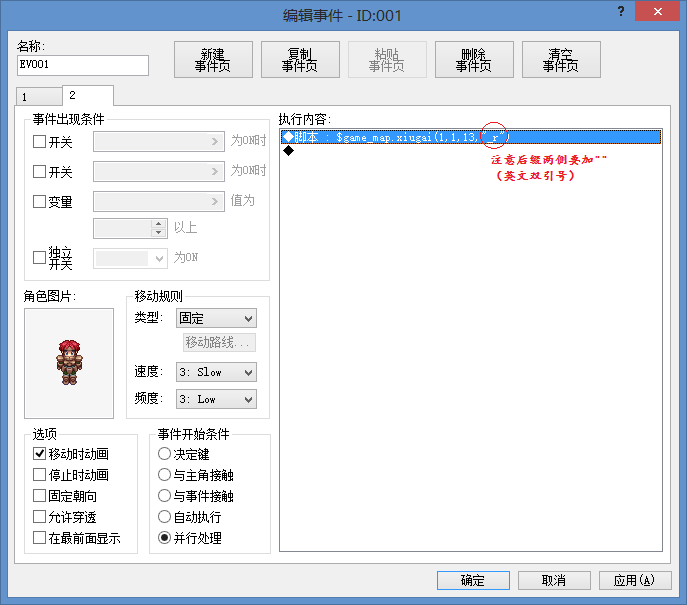Uncheck the 移动时动画 option
The image size is (687, 605).
click(x=39, y=453)
